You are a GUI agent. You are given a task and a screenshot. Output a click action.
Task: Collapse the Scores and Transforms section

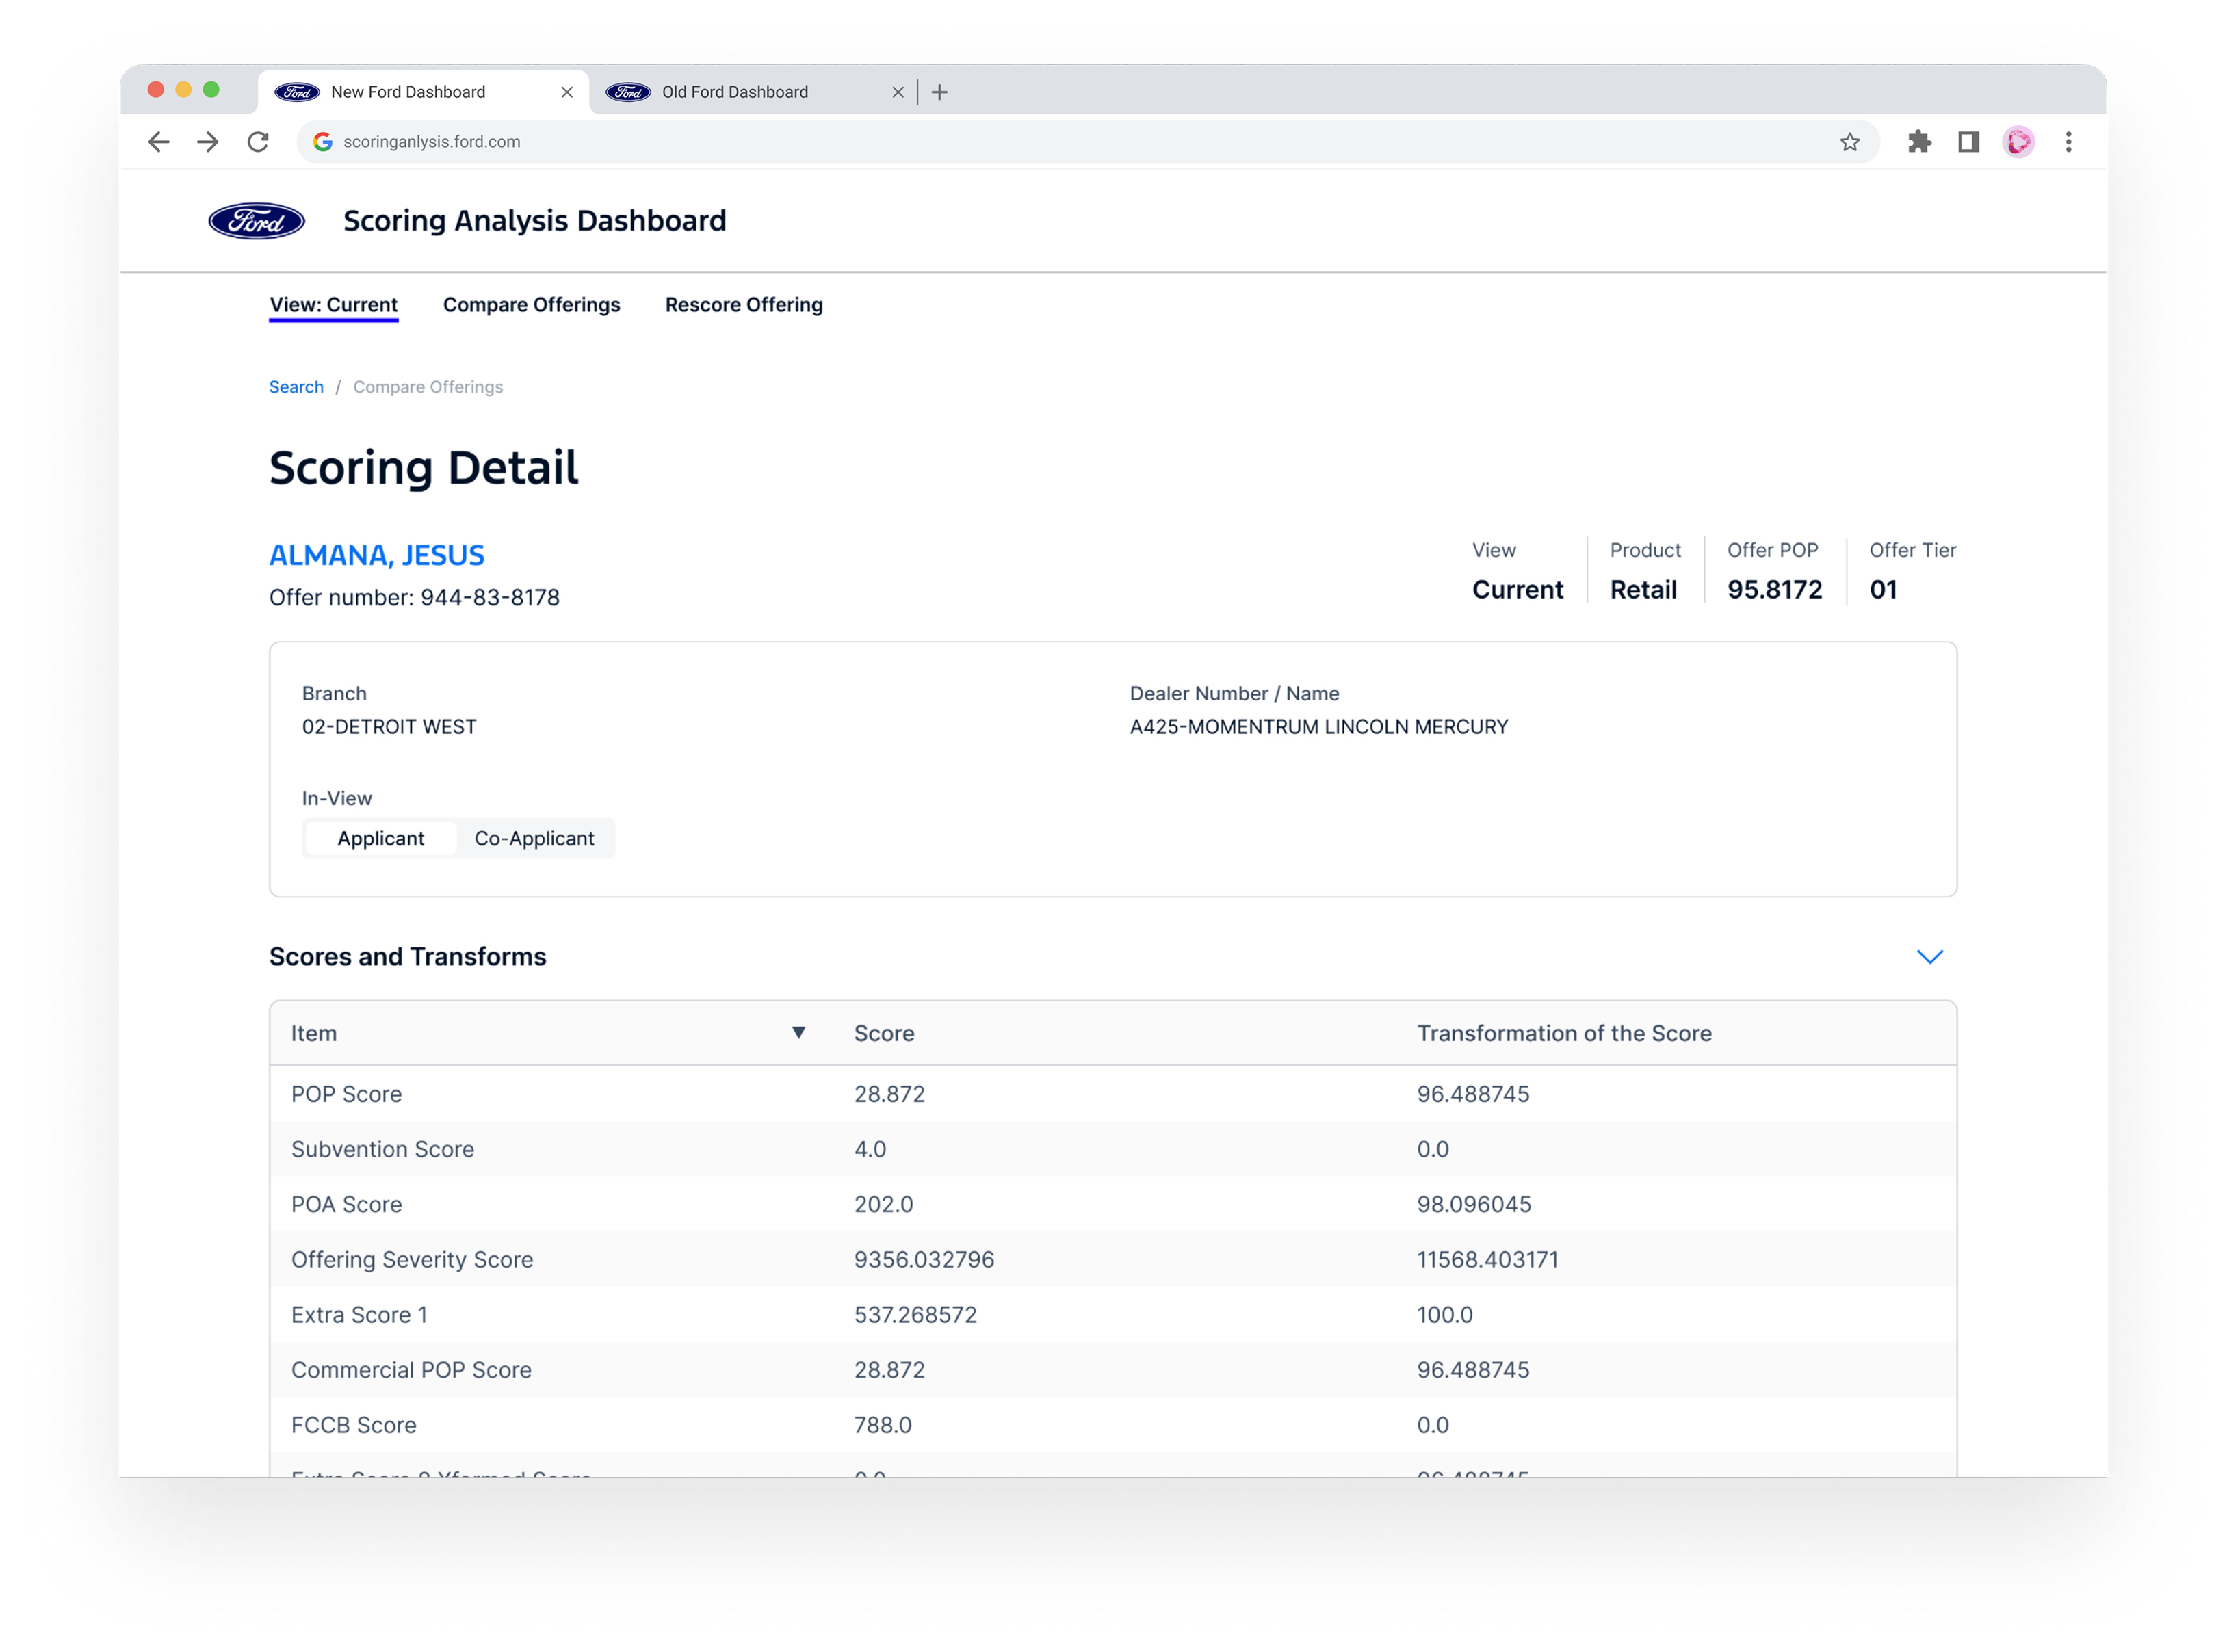[1929, 957]
